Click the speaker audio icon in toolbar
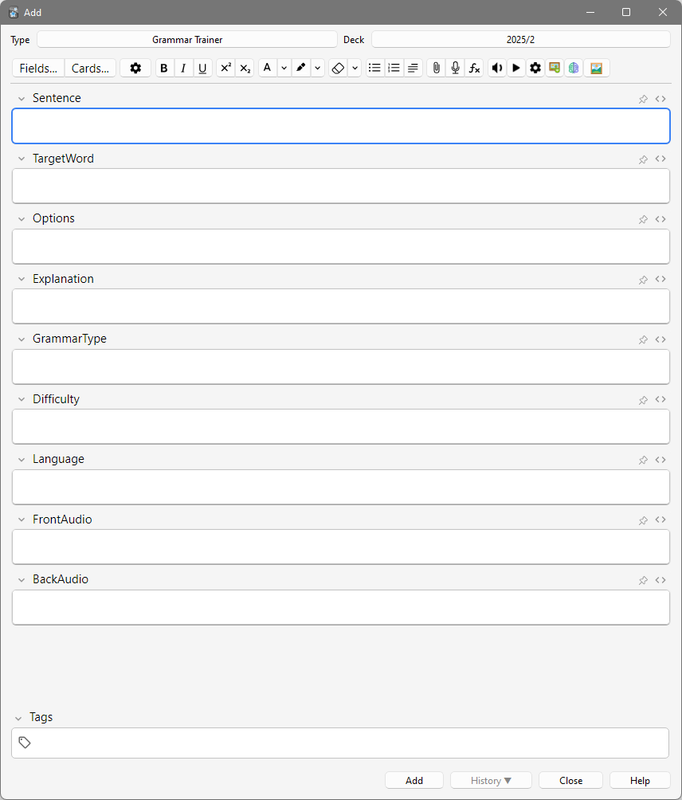The height and width of the screenshot is (800, 682). [497, 68]
